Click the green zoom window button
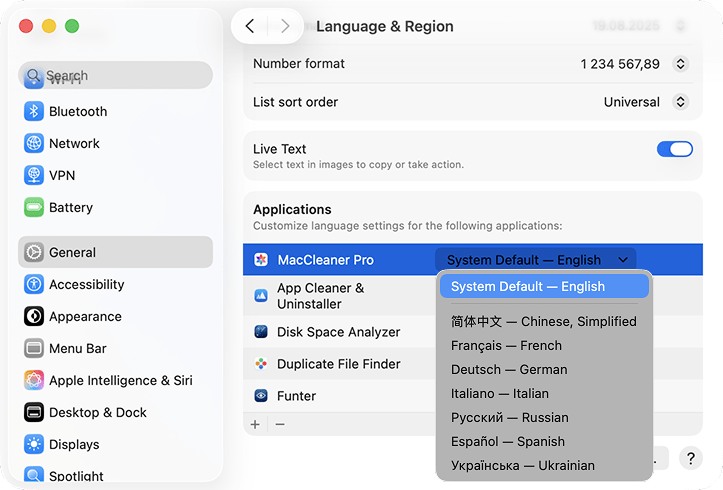The width and height of the screenshot is (723, 490). 72,26
